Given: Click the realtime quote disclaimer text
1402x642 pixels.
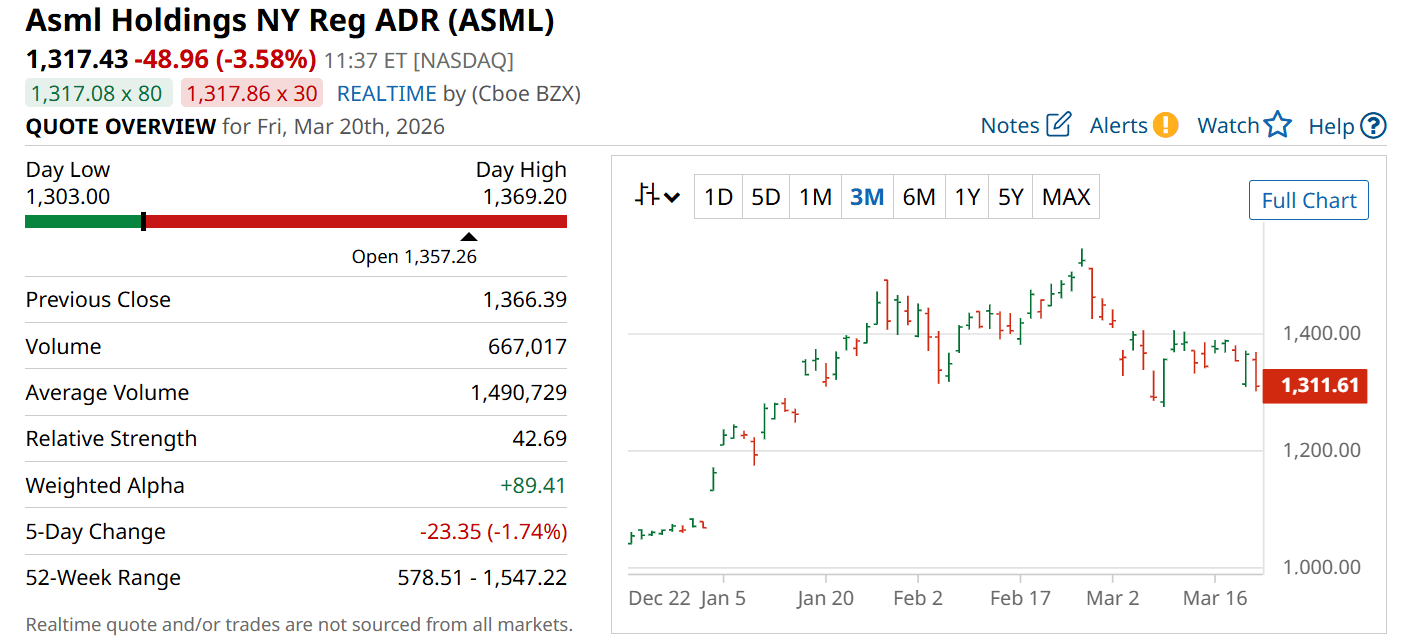Looking at the screenshot, I should pos(299,625).
